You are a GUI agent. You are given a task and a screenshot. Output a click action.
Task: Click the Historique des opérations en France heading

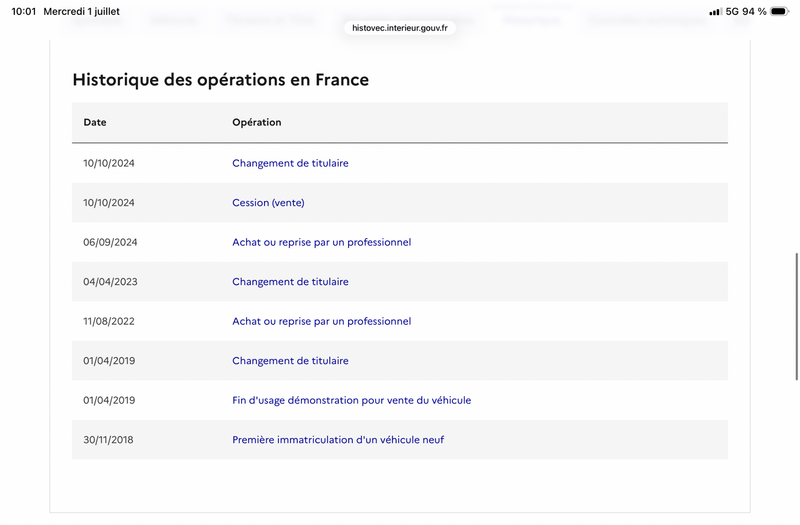pyautogui.click(x=220, y=80)
